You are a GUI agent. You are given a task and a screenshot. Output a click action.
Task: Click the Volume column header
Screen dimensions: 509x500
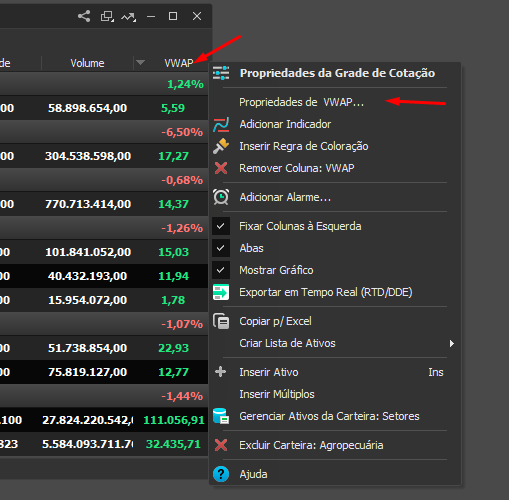point(87,63)
